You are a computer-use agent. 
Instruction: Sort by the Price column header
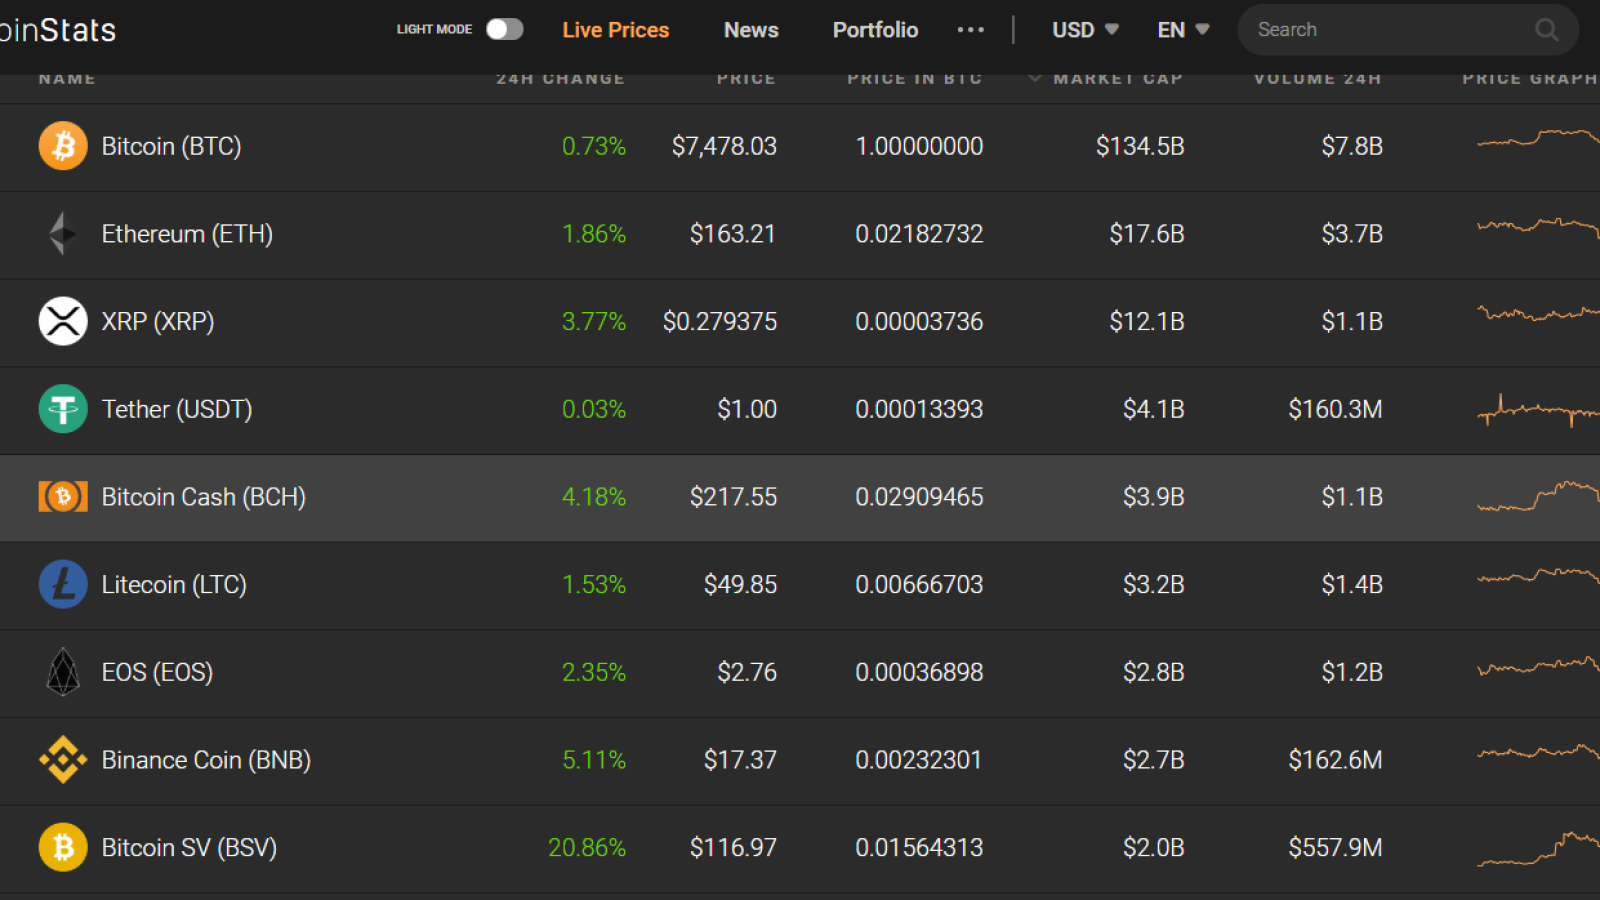click(x=746, y=79)
